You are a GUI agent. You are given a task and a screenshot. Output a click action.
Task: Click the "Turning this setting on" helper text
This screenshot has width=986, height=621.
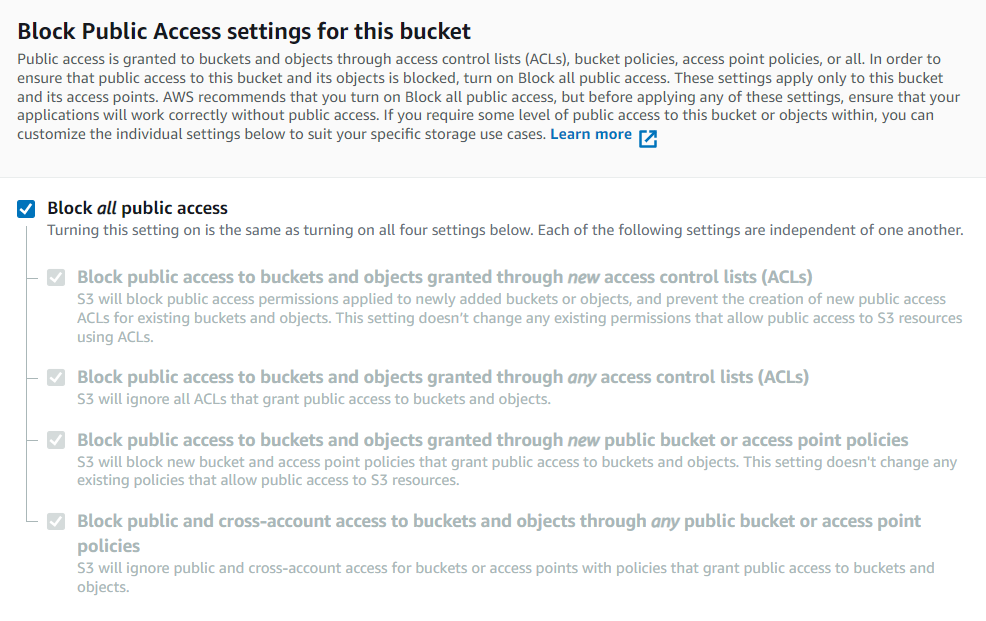[505, 231]
